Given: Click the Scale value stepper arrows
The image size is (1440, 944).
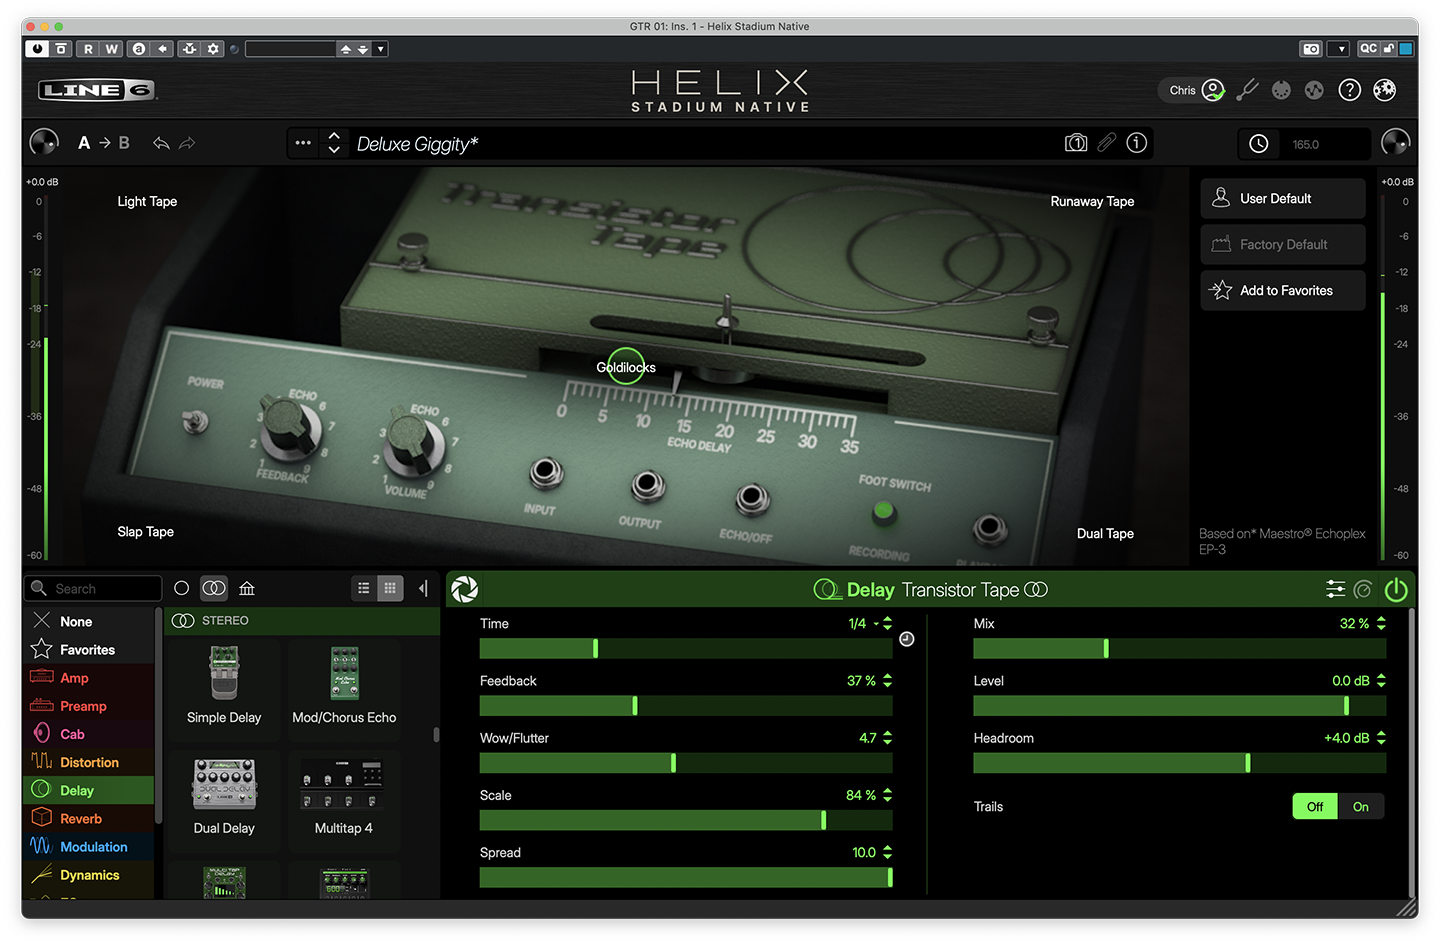Looking at the screenshot, I should pyautogui.click(x=888, y=795).
